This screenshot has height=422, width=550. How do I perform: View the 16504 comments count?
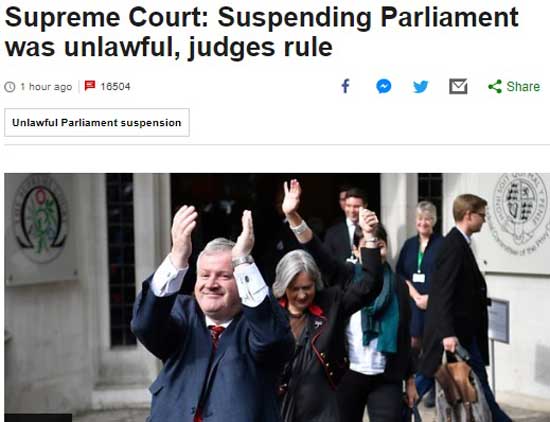click(115, 86)
